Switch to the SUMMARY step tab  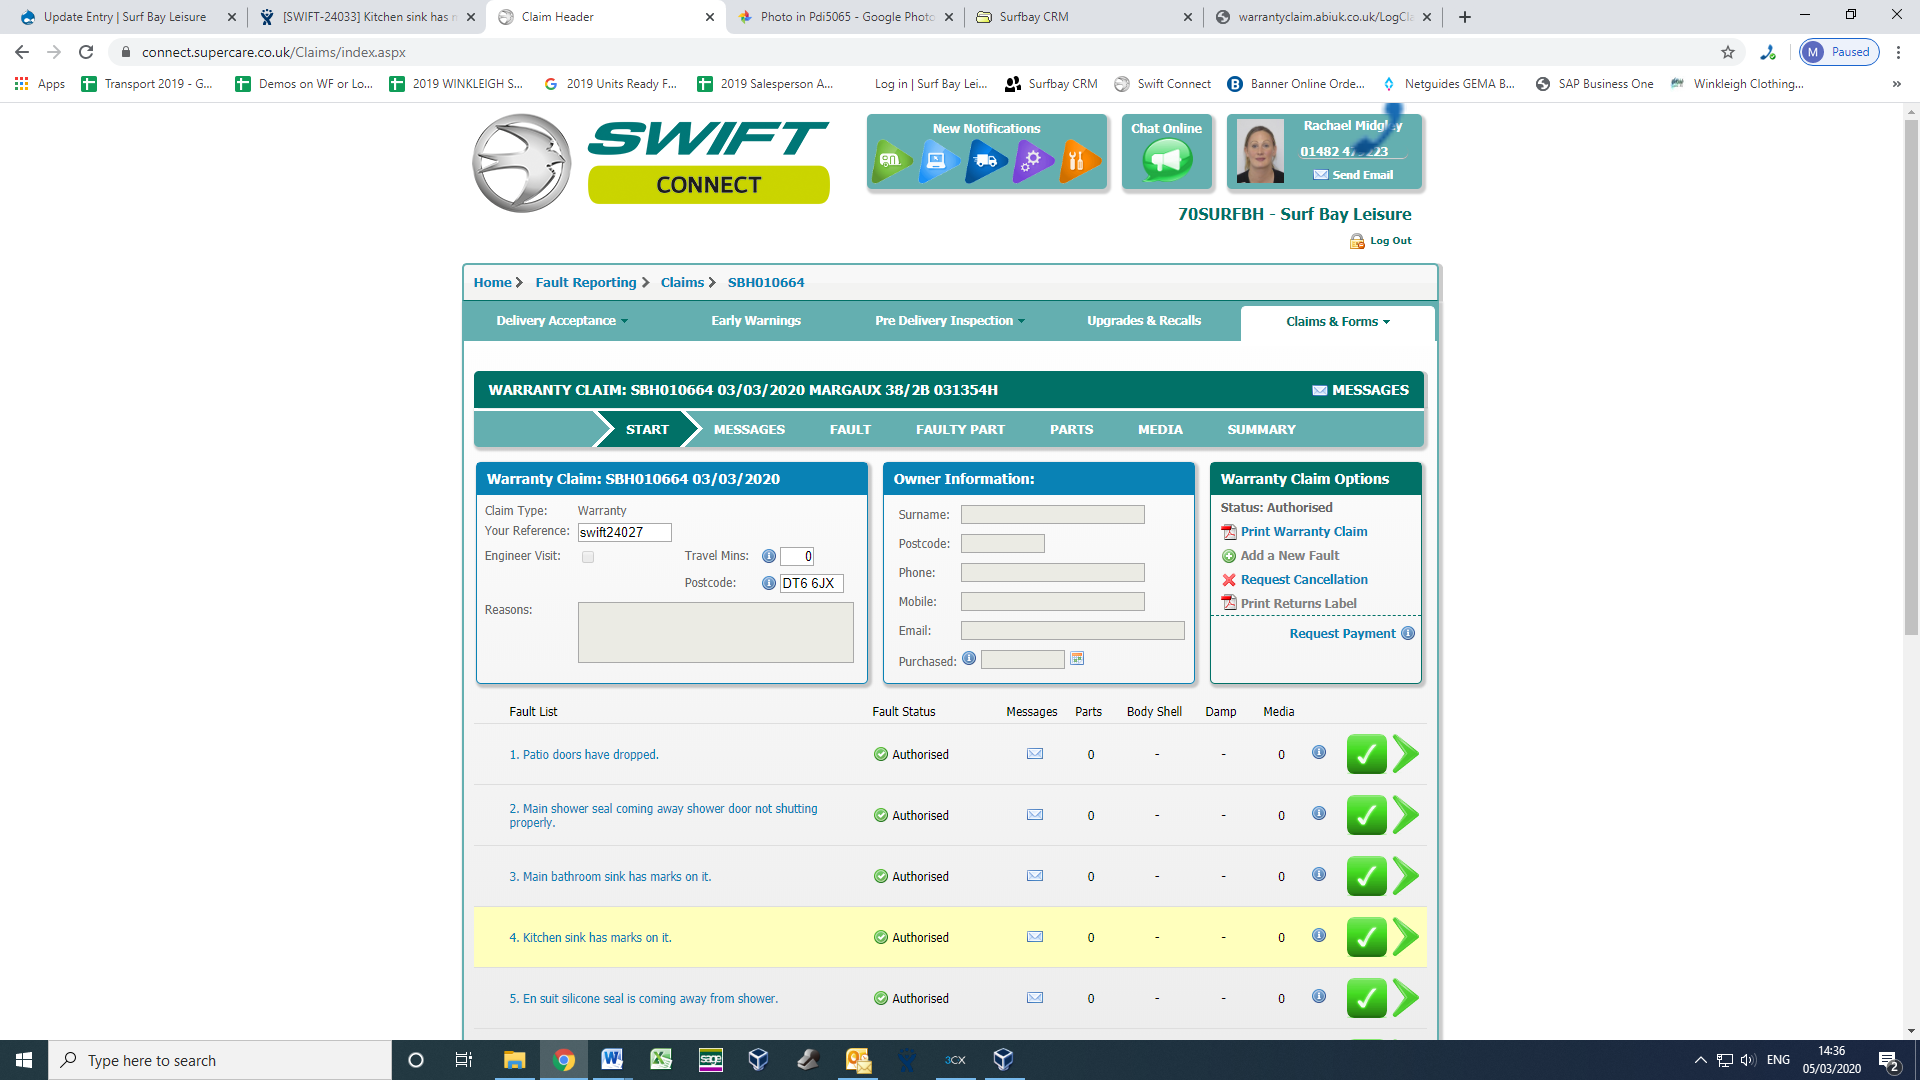(1261, 430)
